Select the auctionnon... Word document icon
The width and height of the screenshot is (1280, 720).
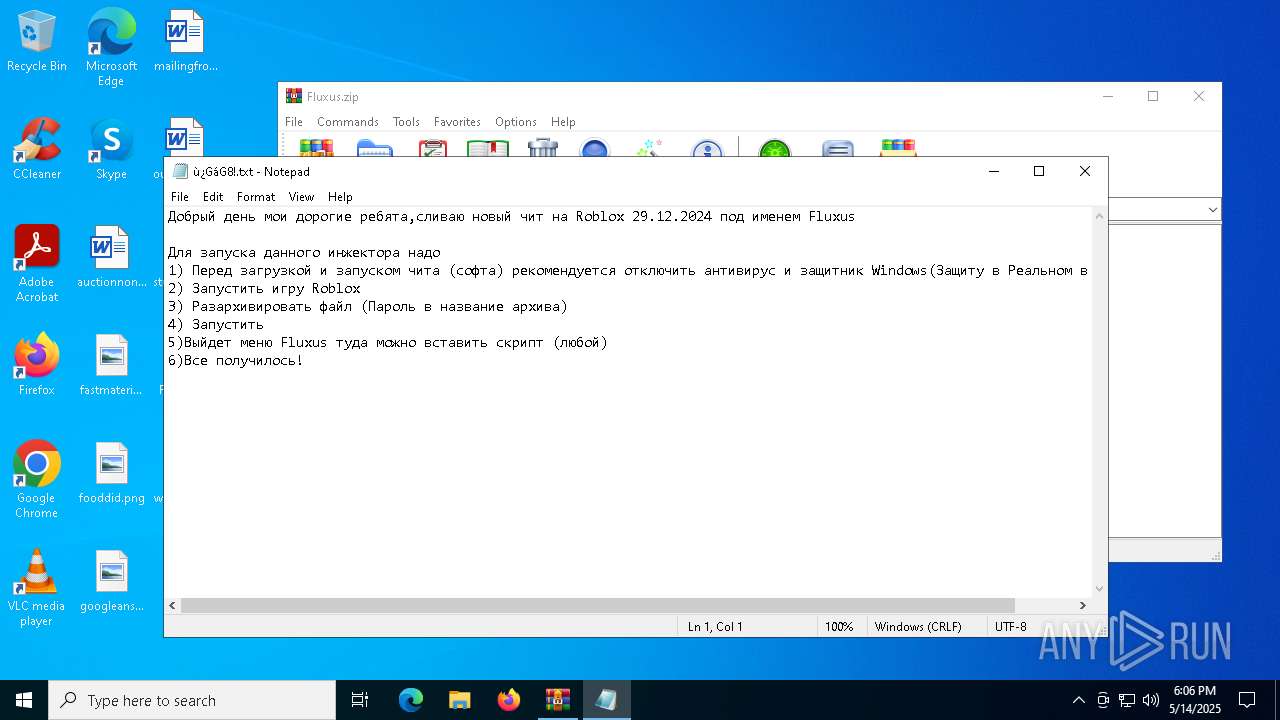click(111, 257)
